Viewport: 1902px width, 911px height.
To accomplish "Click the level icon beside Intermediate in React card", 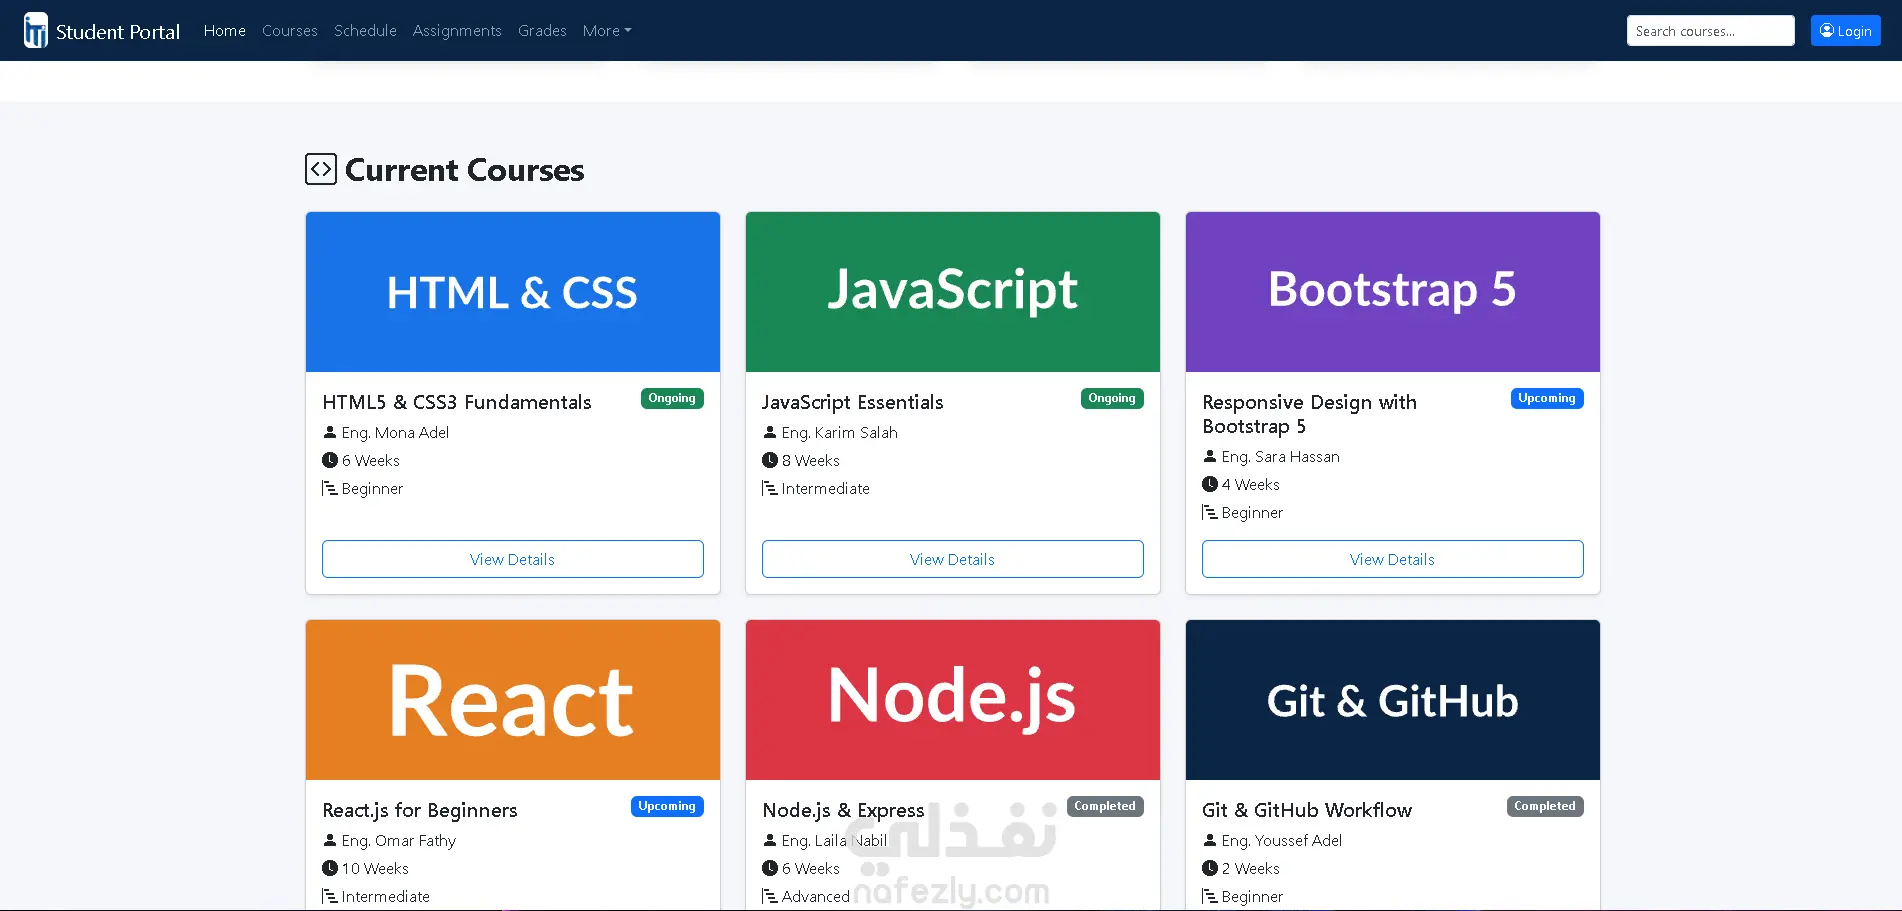I will click(330, 896).
